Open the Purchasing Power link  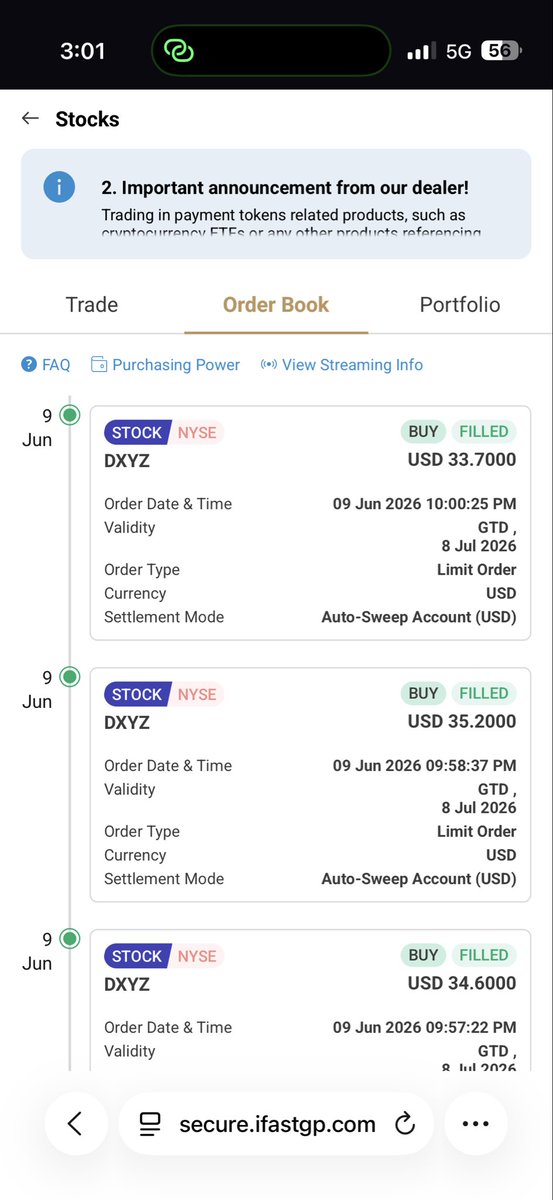pos(176,365)
